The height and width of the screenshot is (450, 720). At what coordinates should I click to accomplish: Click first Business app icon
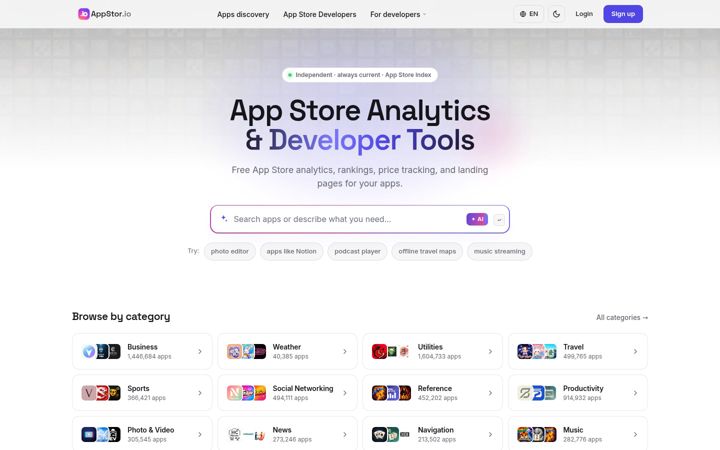(x=89, y=351)
